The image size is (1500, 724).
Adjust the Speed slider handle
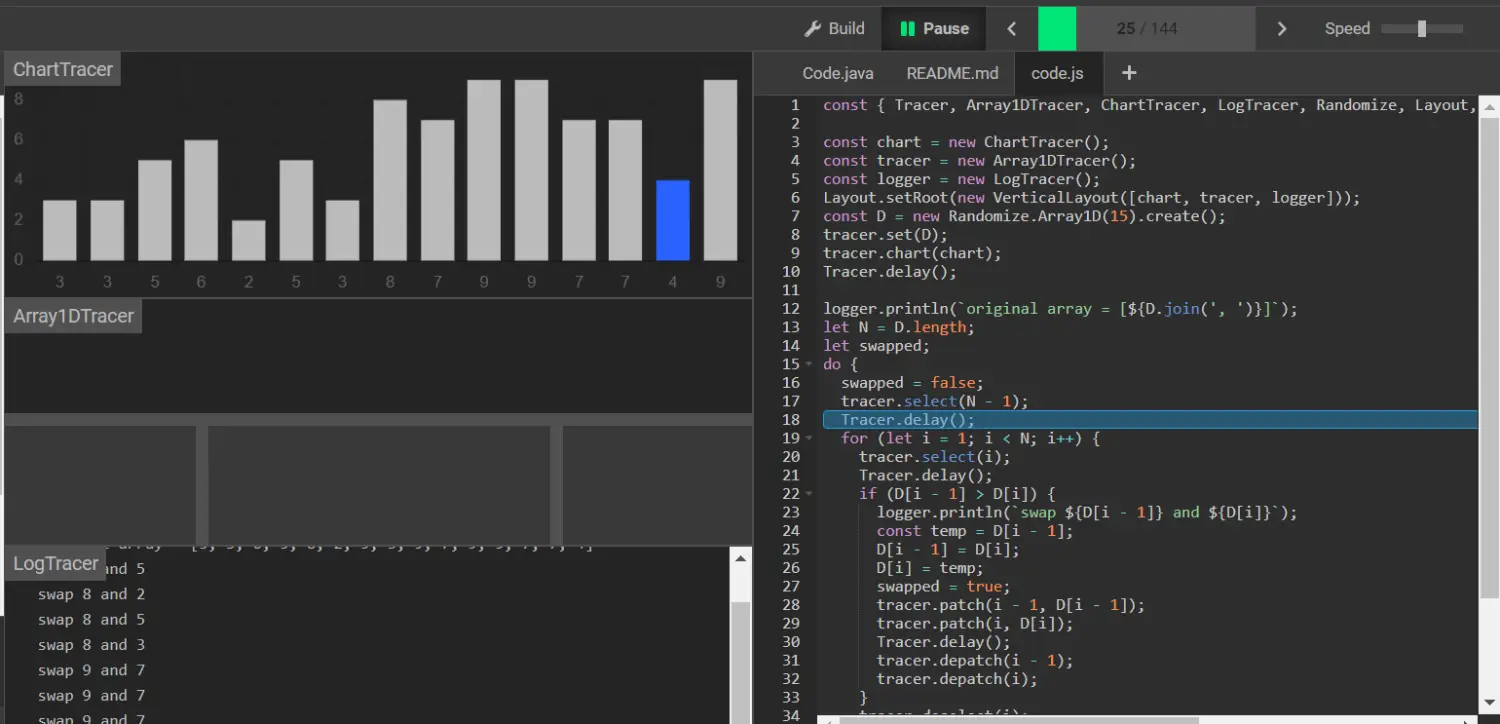(1422, 29)
